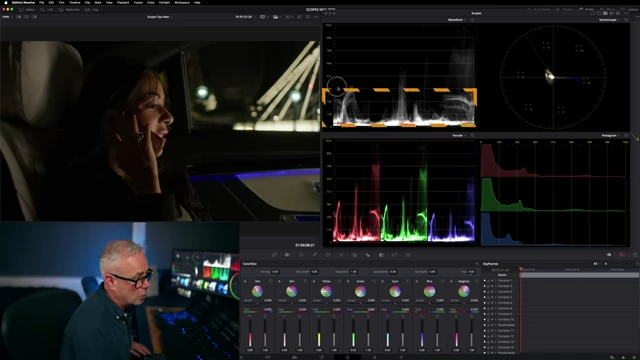Open Vectorscope settings icon

626,20
